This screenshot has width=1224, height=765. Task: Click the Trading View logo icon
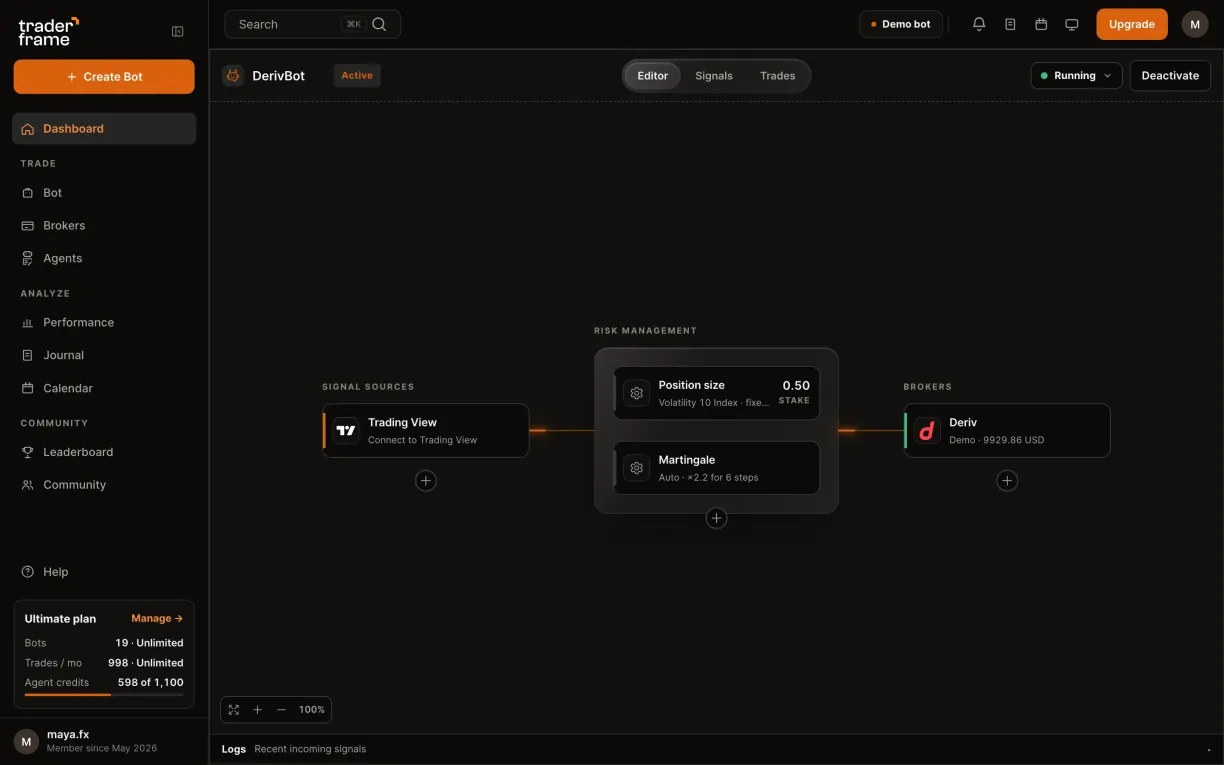[x=346, y=430]
